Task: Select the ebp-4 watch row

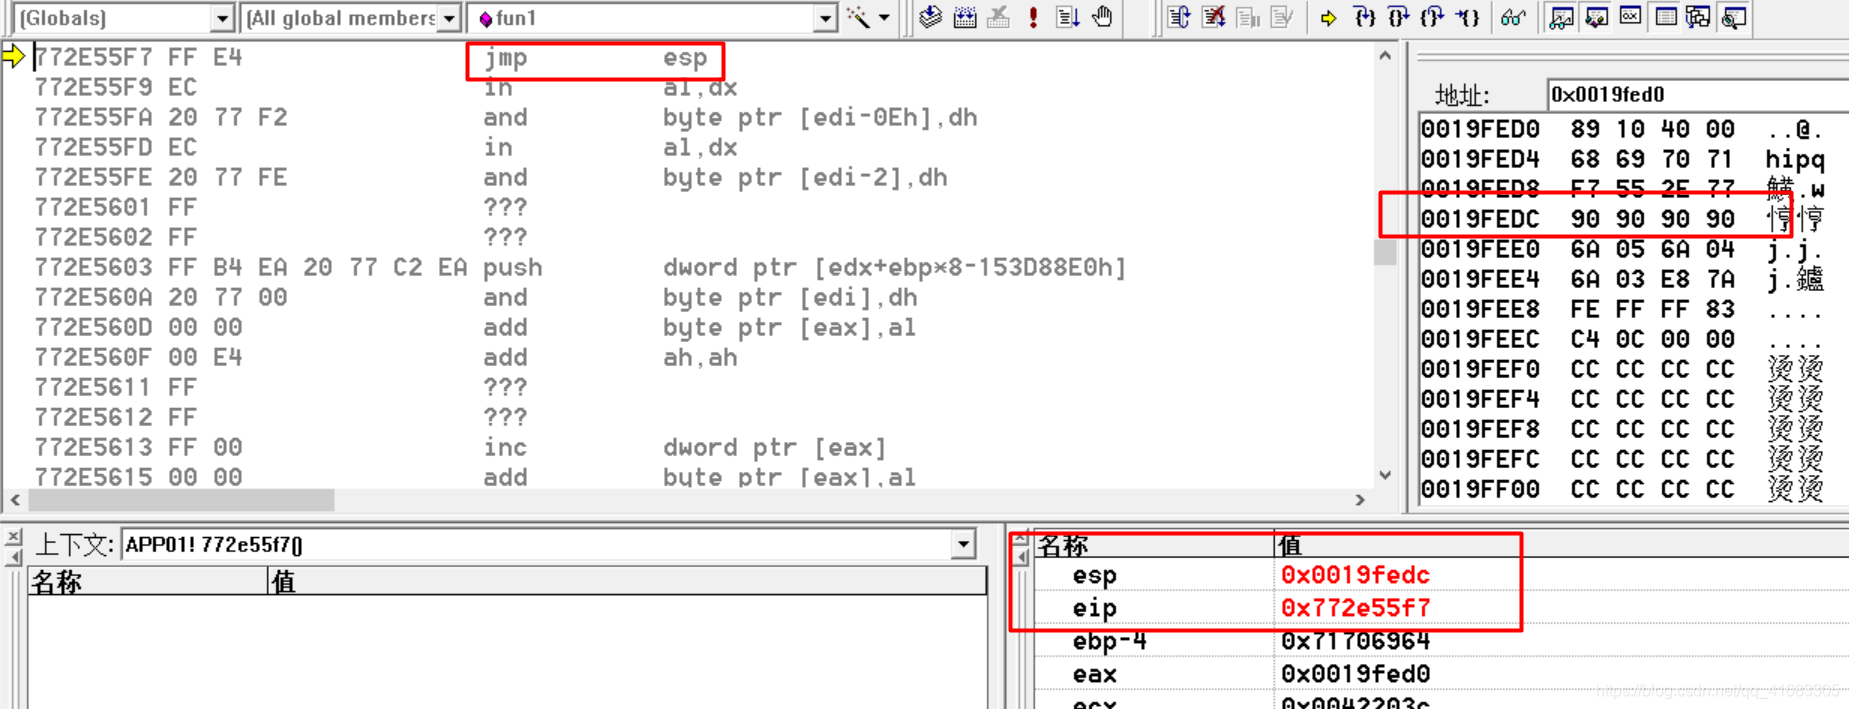Action: (x=1440, y=641)
